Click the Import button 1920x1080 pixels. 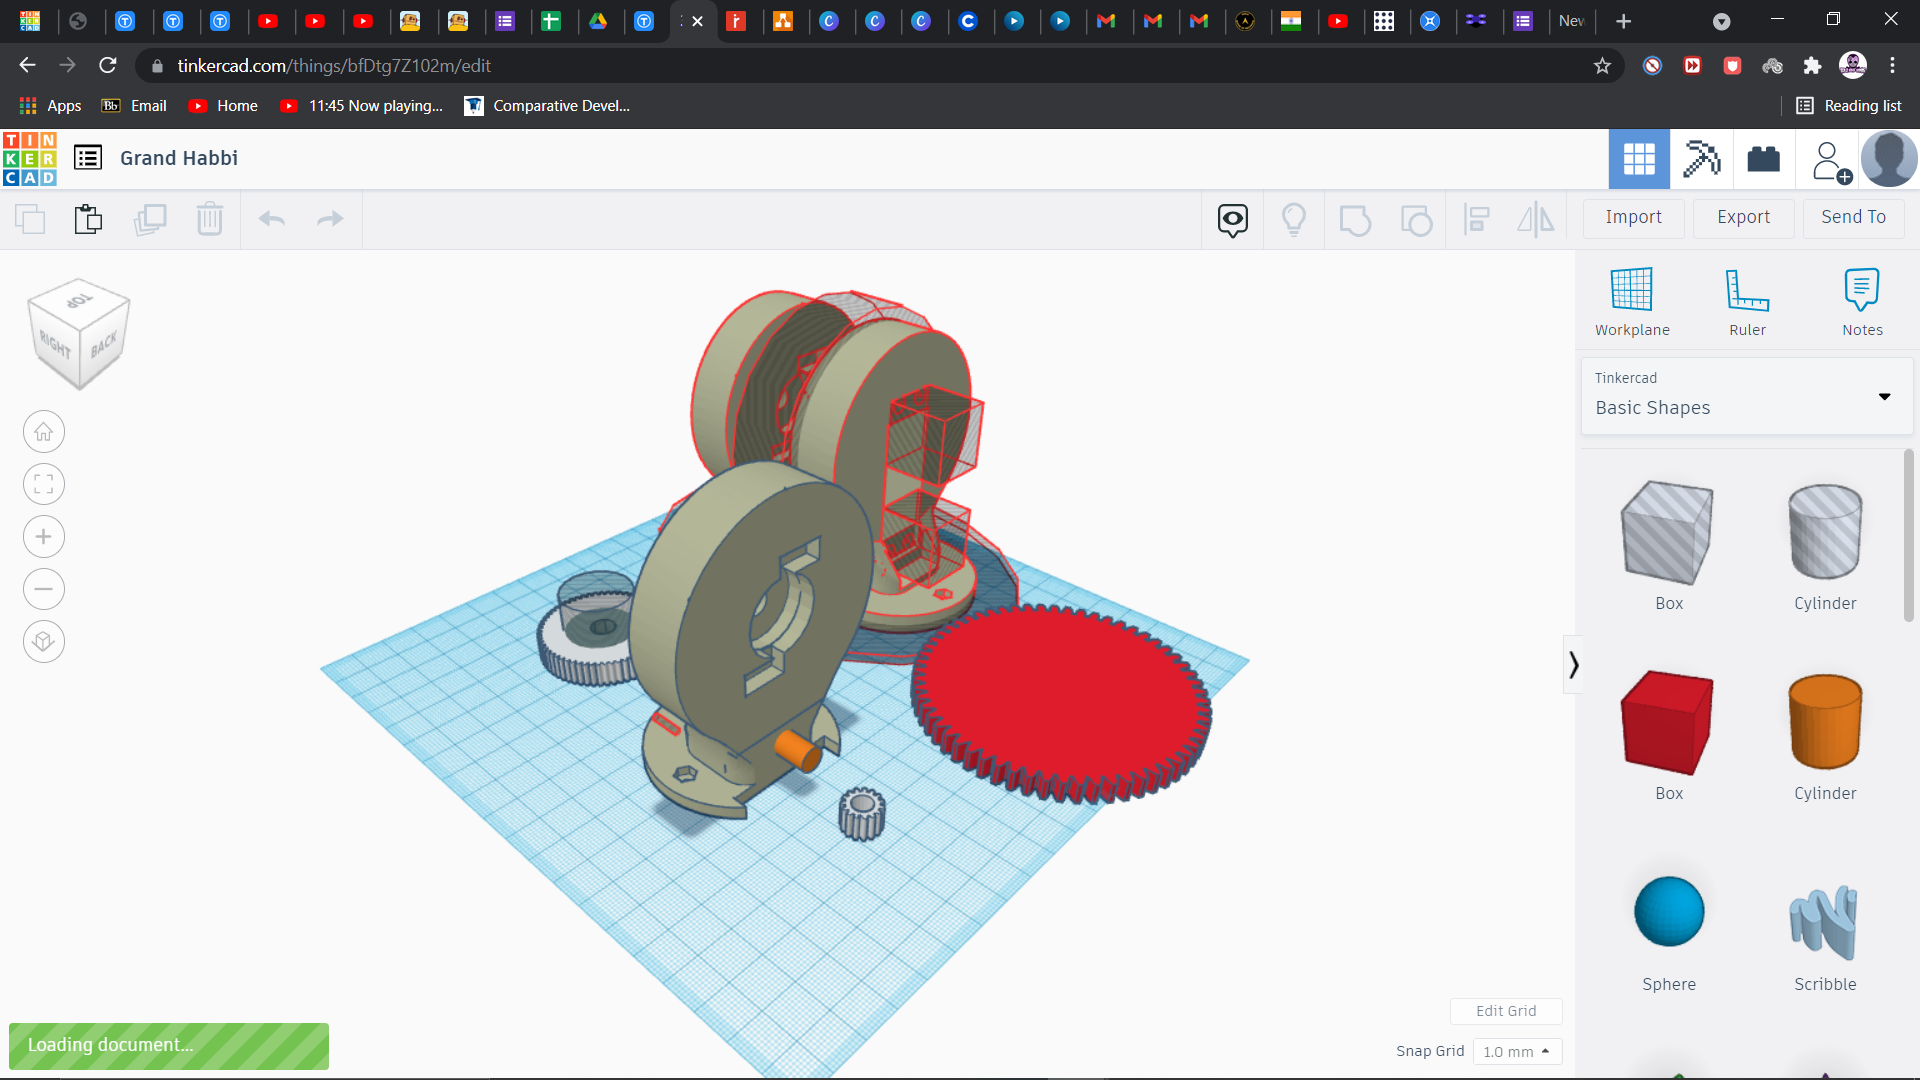pos(1633,217)
